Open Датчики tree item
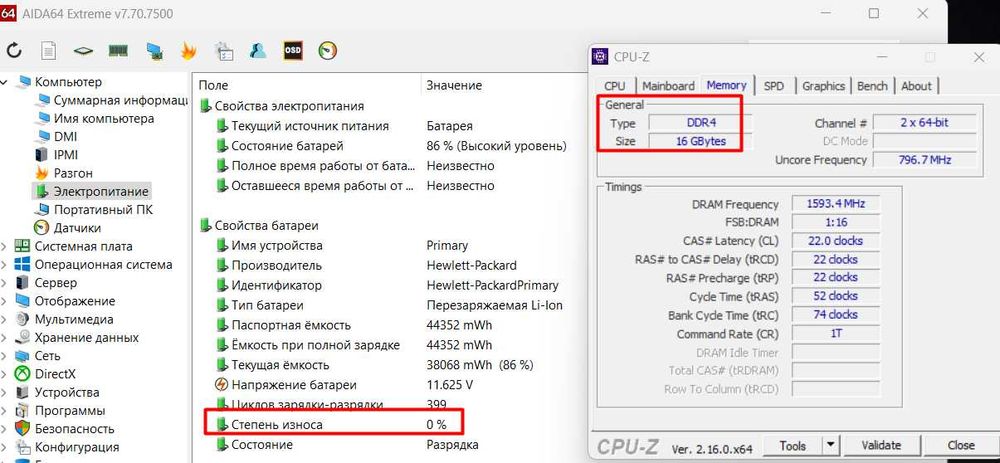The width and height of the screenshot is (1000, 463). 77,228
